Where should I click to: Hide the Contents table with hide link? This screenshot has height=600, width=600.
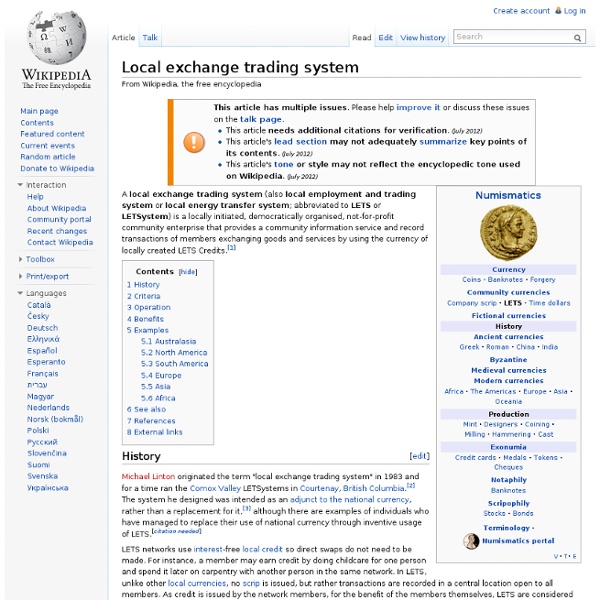[188, 272]
